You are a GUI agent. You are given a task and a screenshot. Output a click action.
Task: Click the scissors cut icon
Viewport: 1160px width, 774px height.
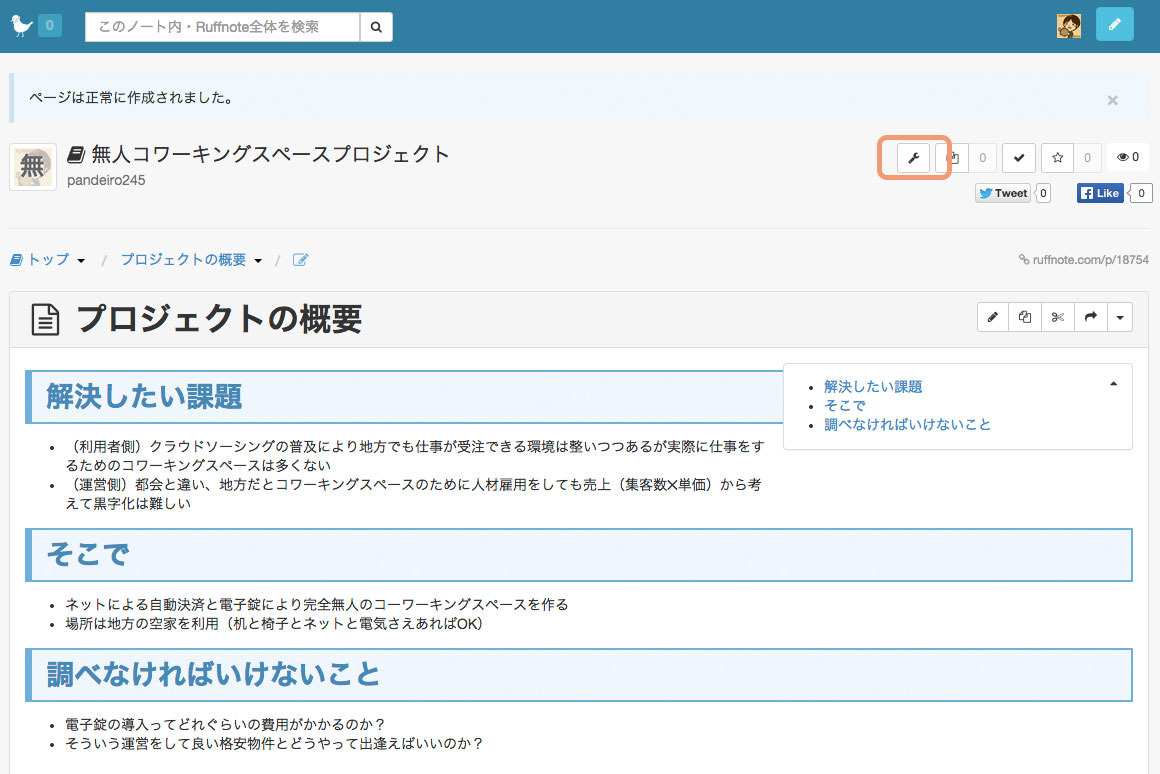(x=1057, y=318)
